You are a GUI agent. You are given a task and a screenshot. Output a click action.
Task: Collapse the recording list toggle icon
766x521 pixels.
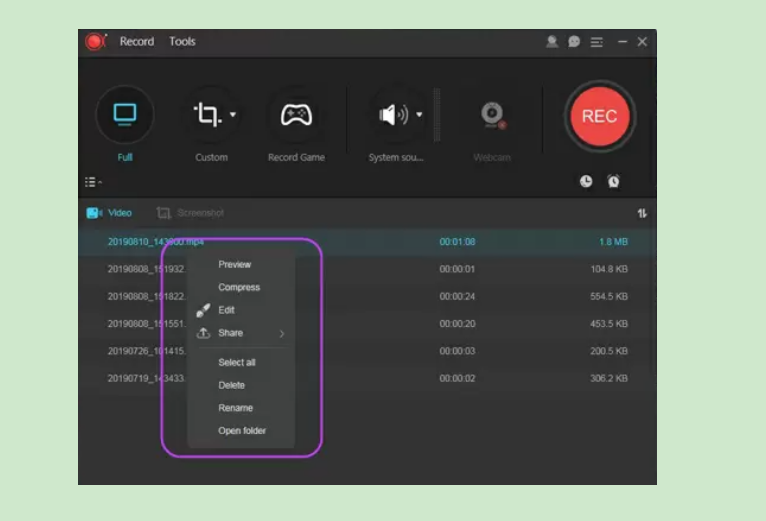click(93, 182)
